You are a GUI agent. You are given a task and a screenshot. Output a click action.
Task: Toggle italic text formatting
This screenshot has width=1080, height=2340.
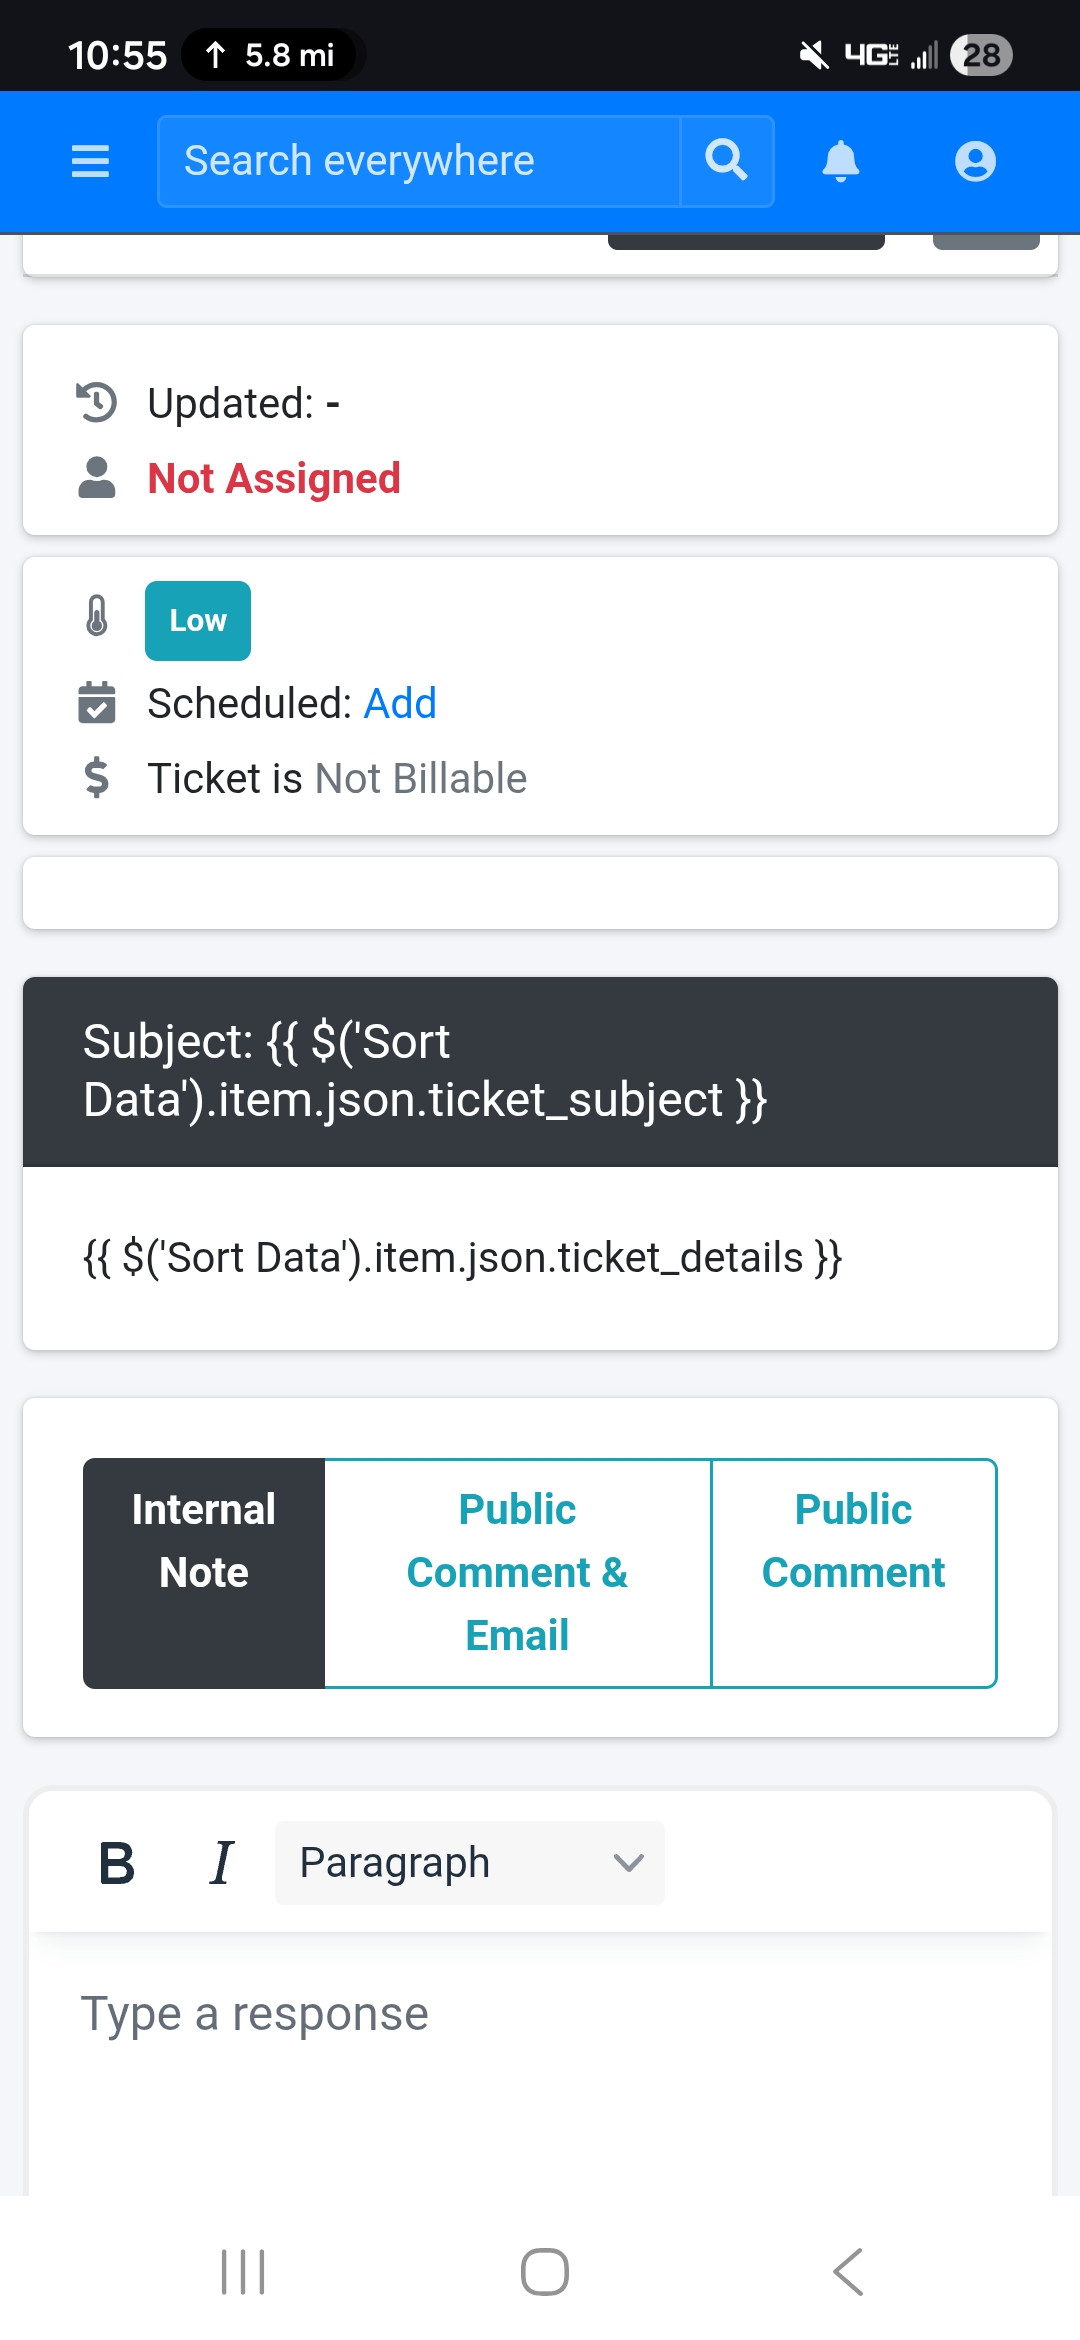221,1863
